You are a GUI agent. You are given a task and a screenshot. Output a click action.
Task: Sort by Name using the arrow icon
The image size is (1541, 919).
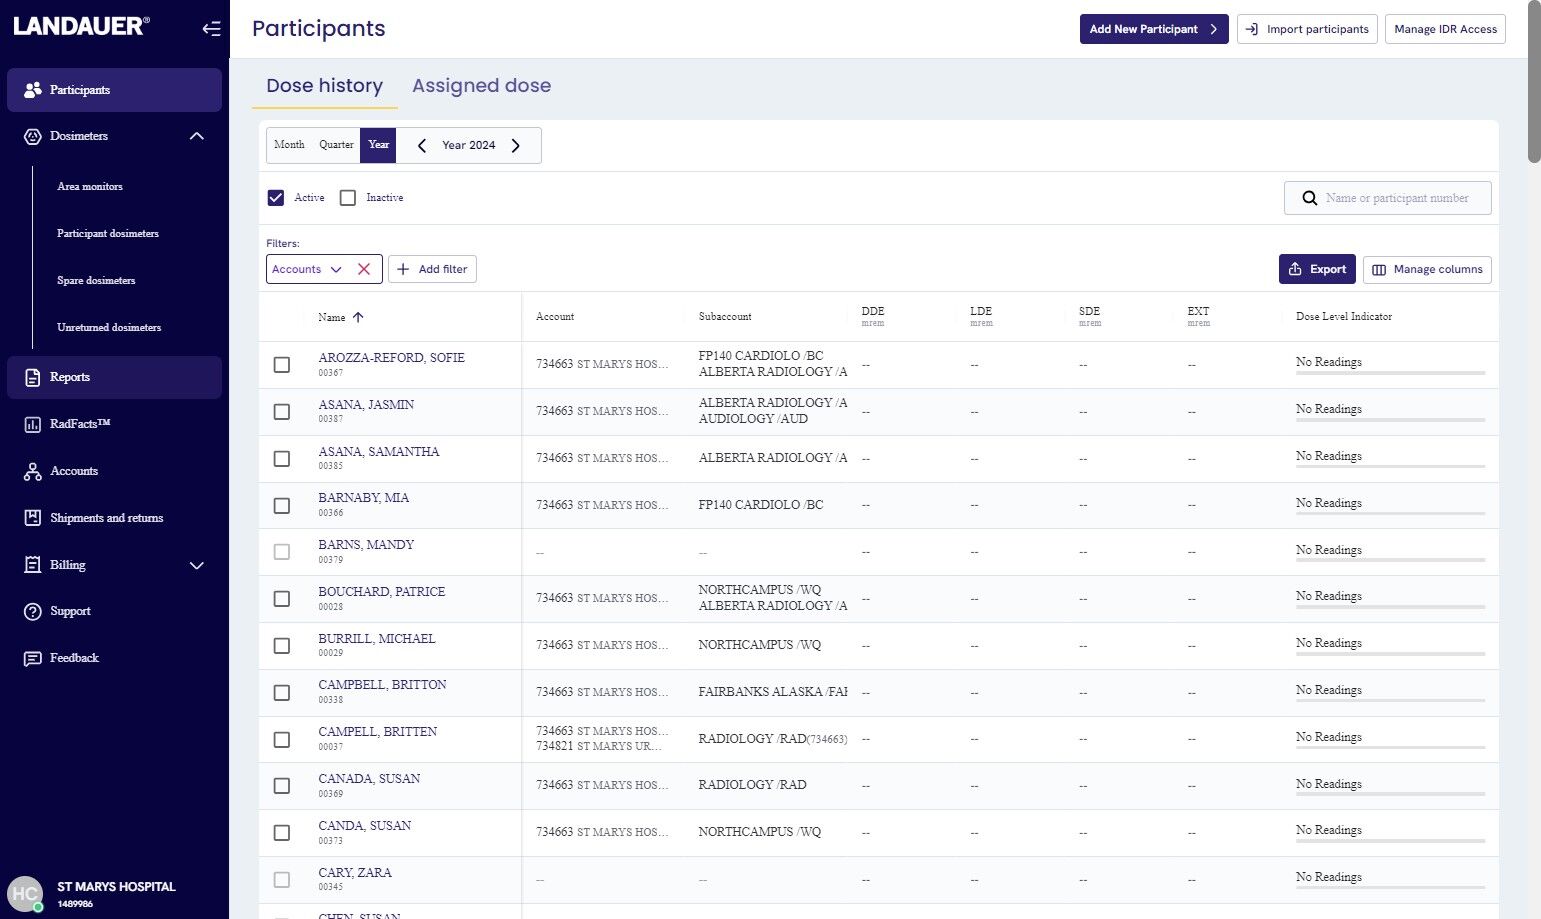pyautogui.click(x=358, y=317)
